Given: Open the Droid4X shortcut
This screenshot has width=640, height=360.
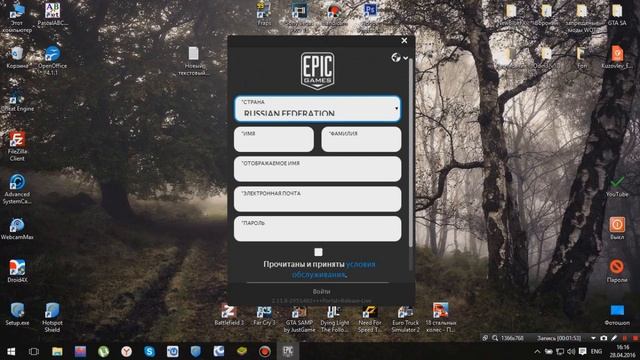Looking at the screenshot, I should 17,272.
